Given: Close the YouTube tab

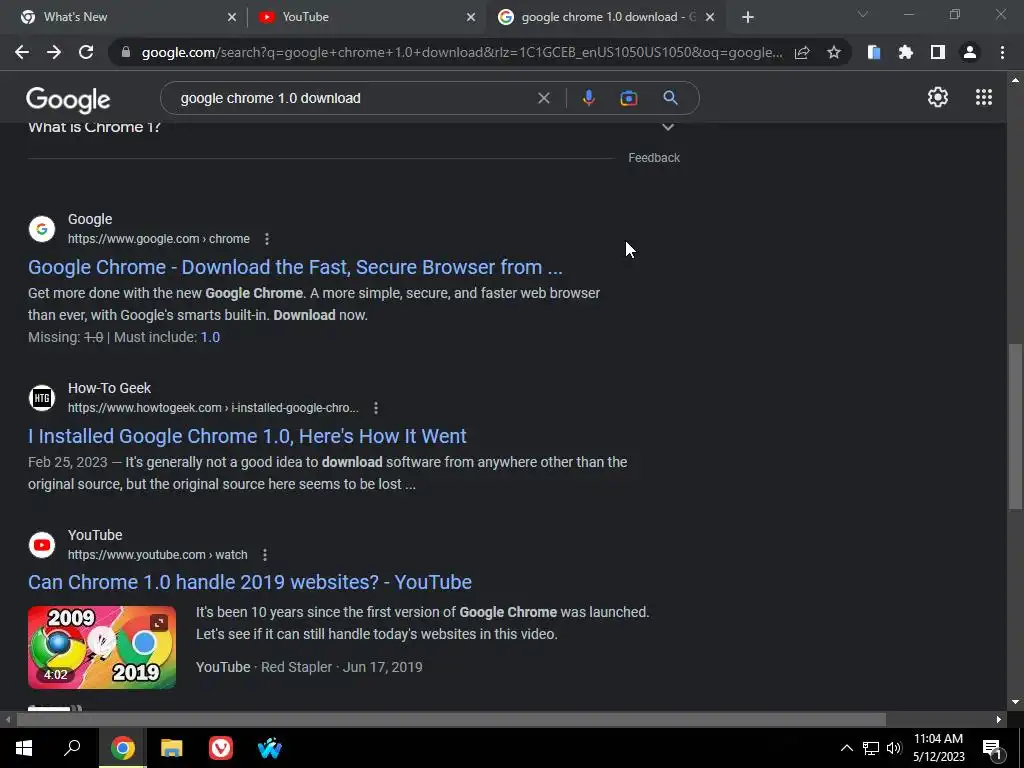Looking at the screenshot, I should pos(471,17).
